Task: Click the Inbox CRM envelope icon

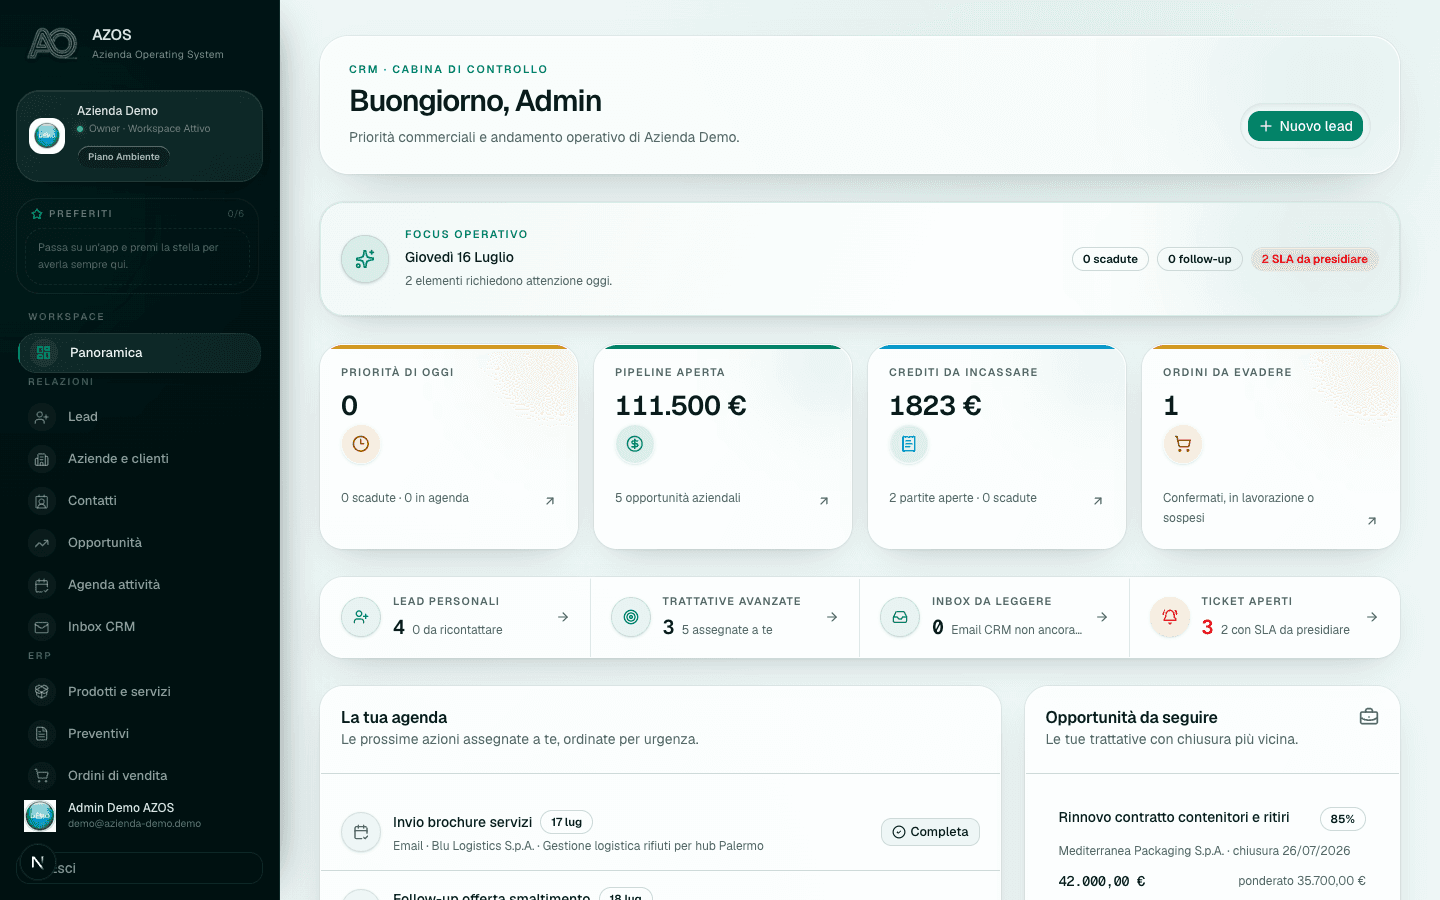Action: [42, 627]
